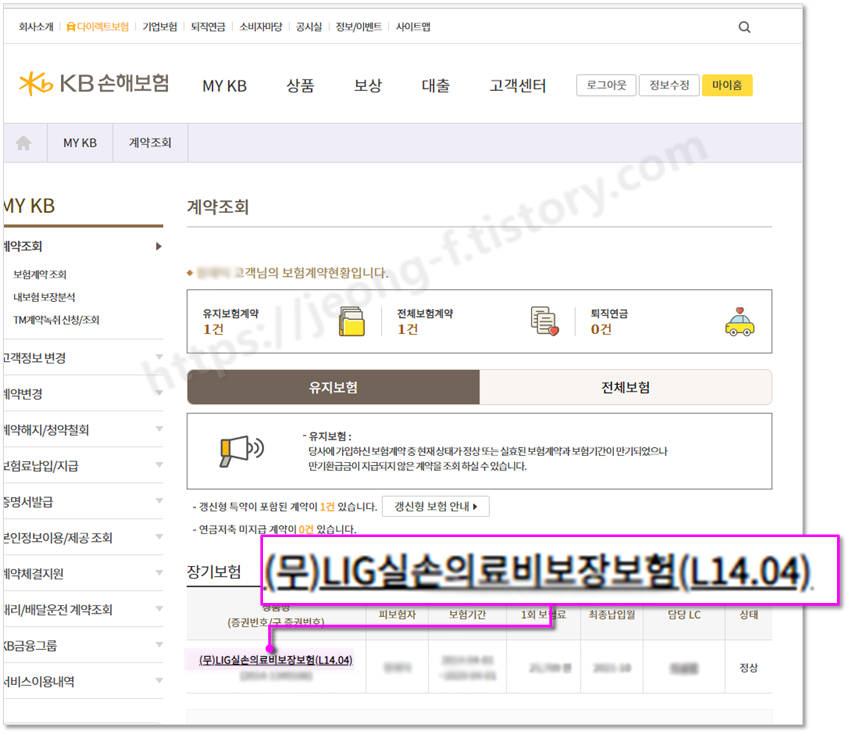Open the 대출 main menu
This screenshot has height=734, width=848.
click(x=435, y=85)
